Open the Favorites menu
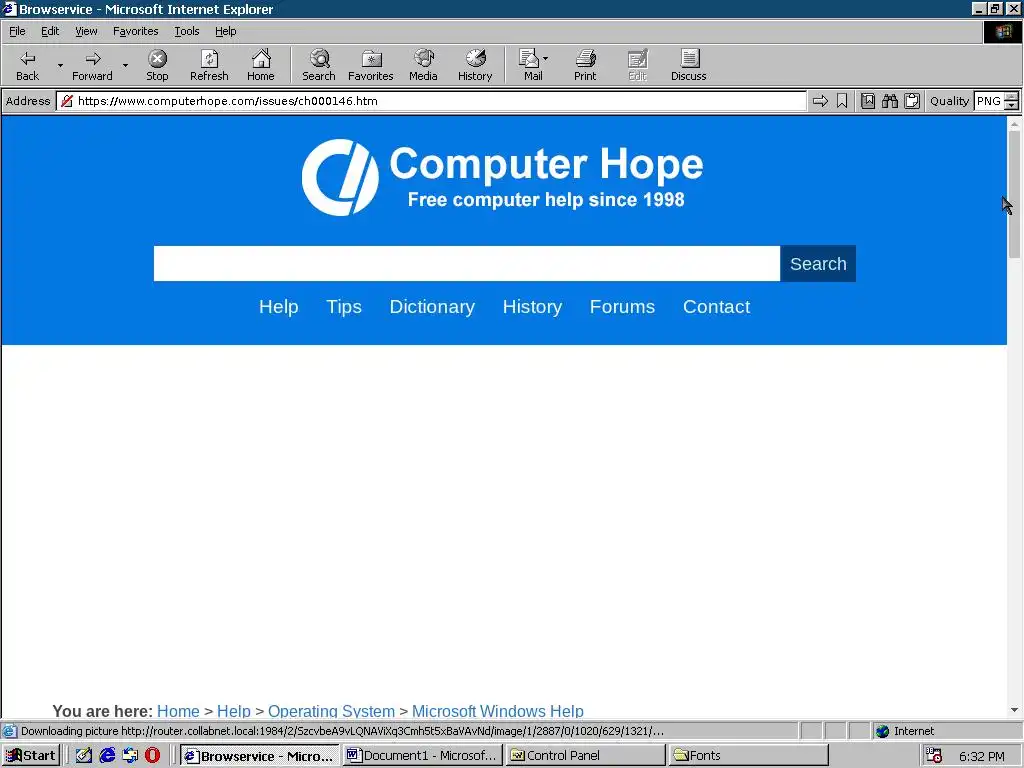 click(135, 31)
